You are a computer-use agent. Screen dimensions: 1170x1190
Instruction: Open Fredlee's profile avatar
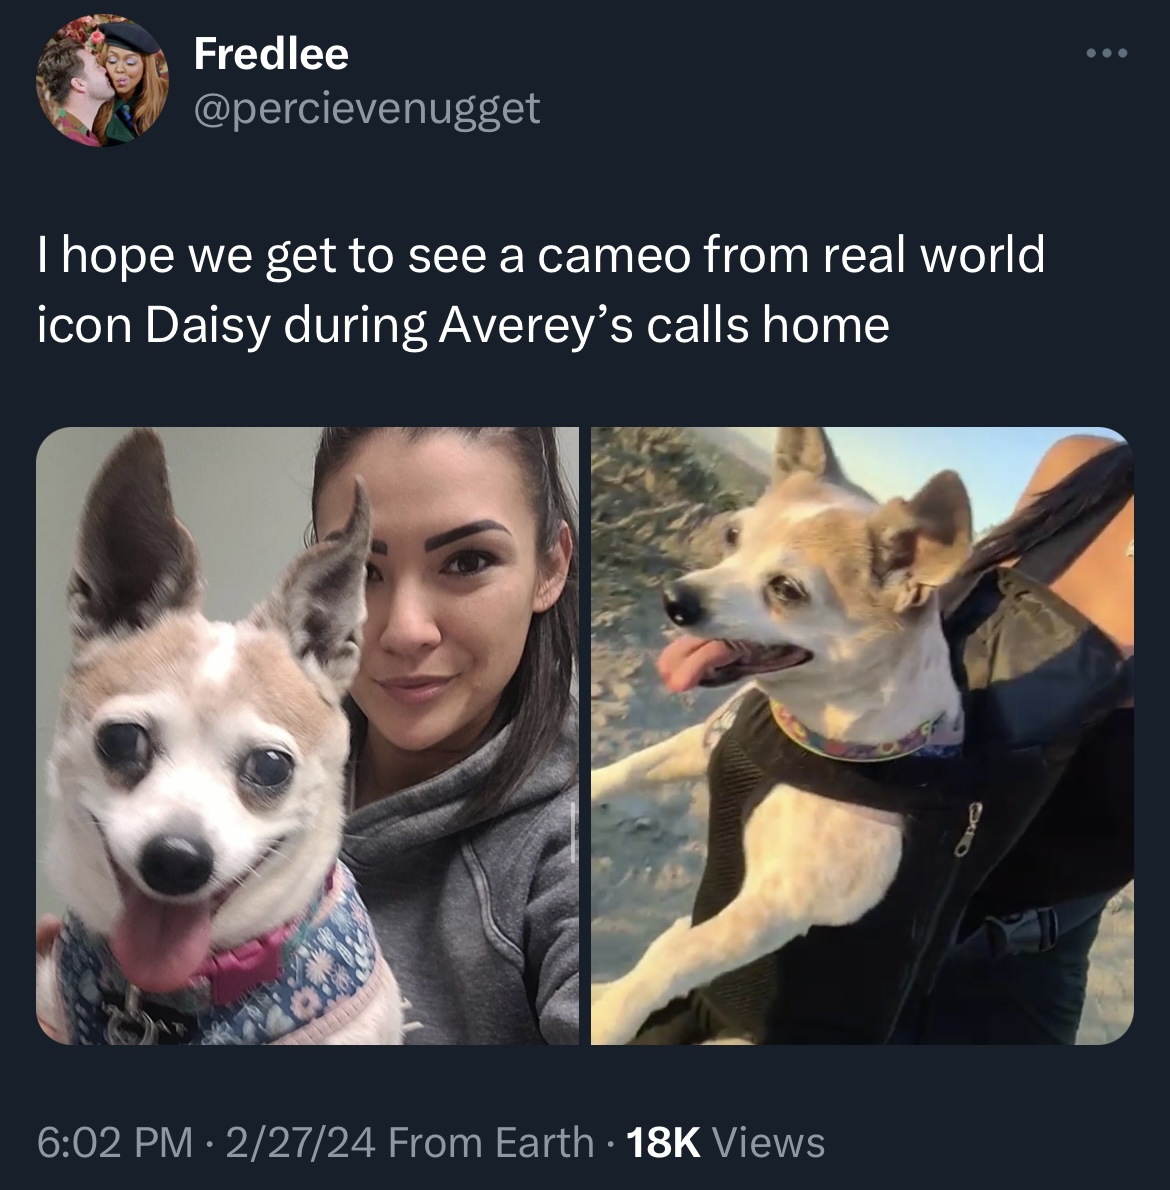(x=102, y=80)
